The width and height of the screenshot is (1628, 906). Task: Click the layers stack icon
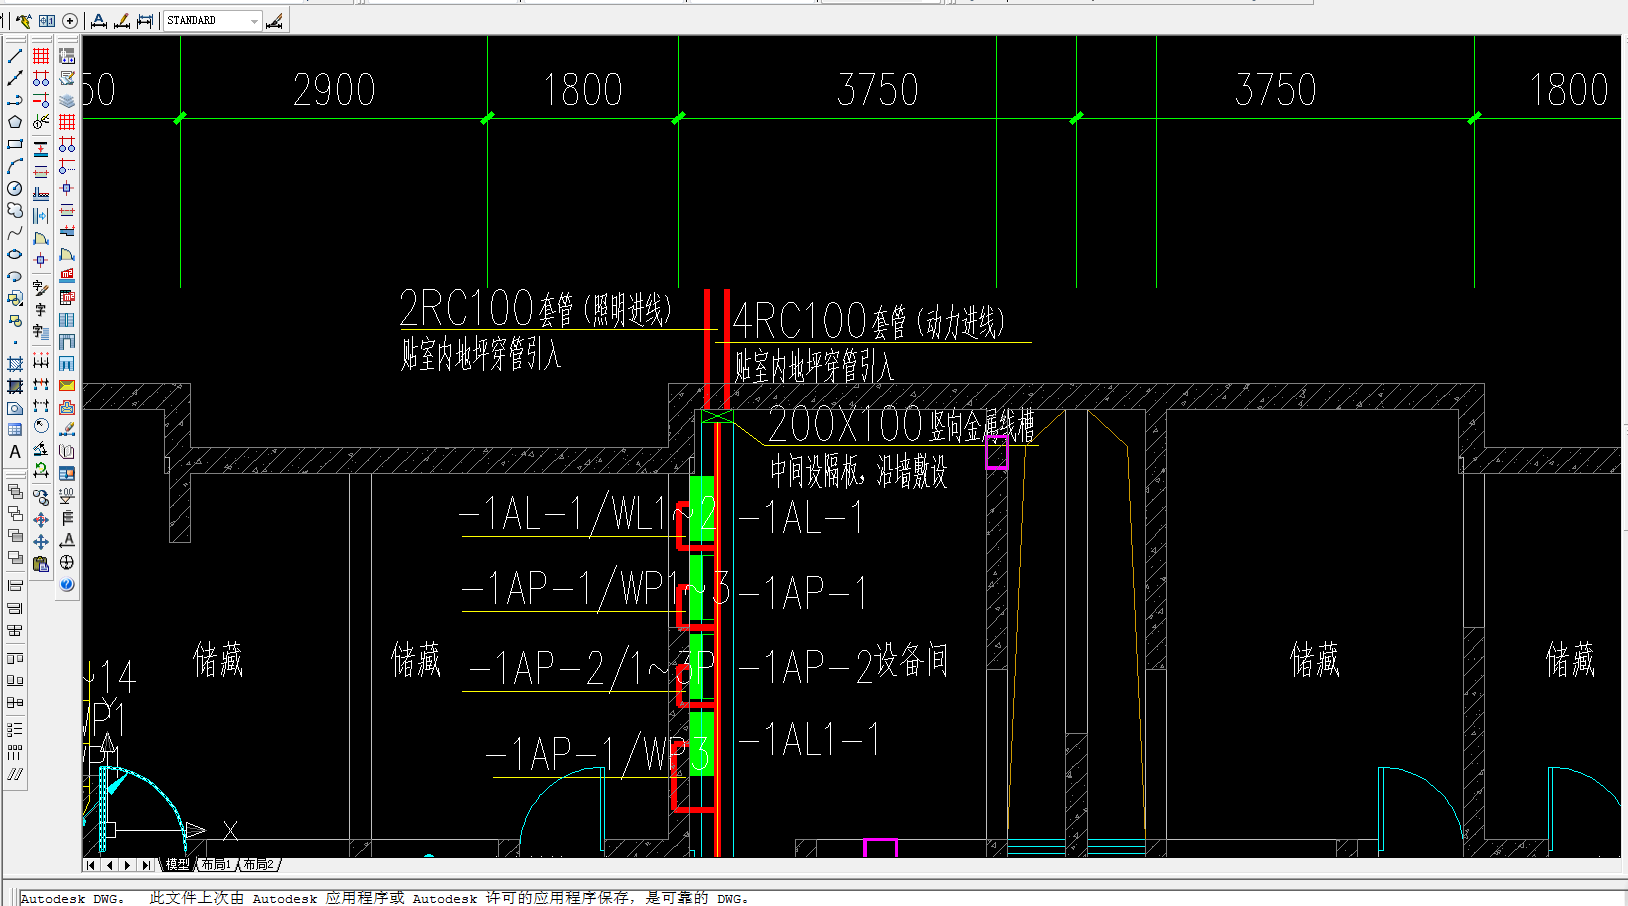pyautogui.click(x=67, y=100)
